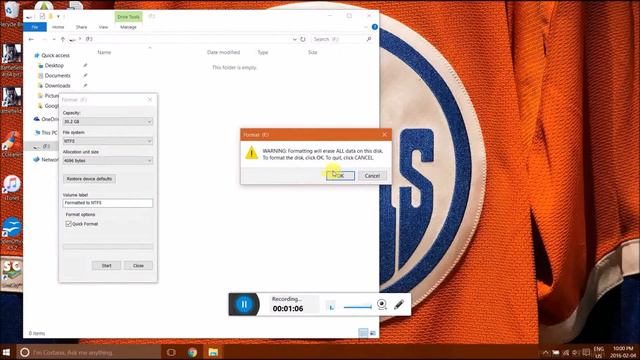Click the microphone level icon in the recorder

point(331,306)
